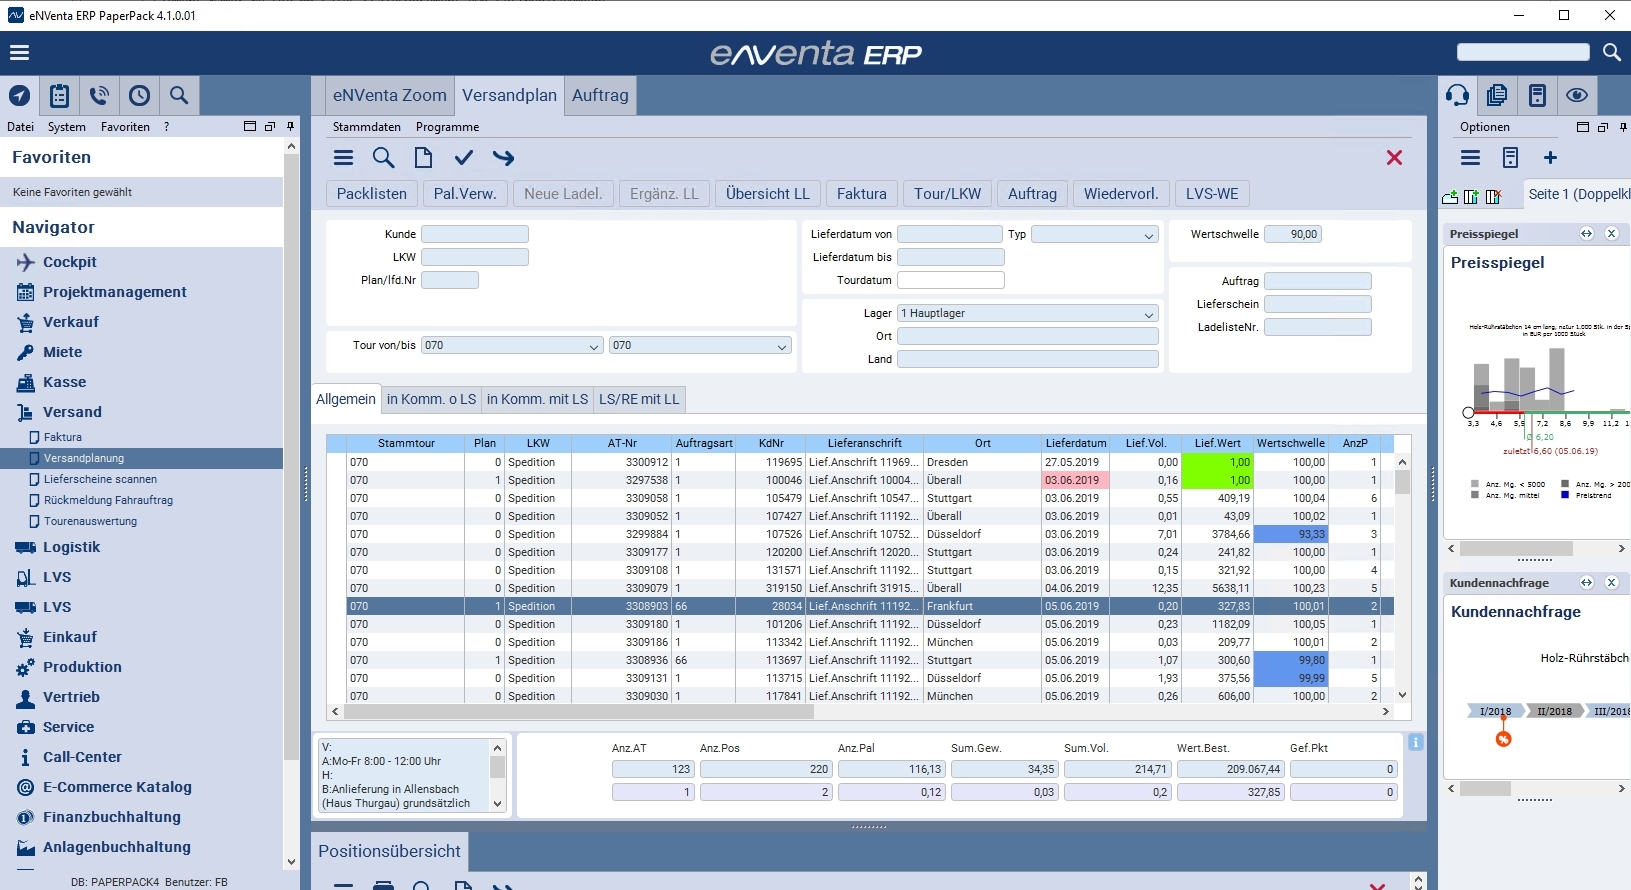Click the checkmark confirm icon in Versandplan toolbar

pyautogui.click(x=464, y=158)
